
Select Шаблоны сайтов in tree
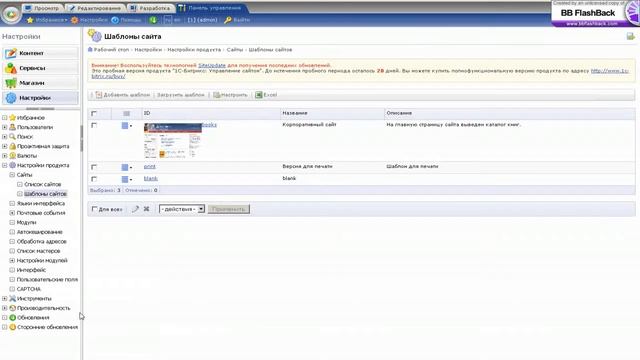tap(45, 194)
